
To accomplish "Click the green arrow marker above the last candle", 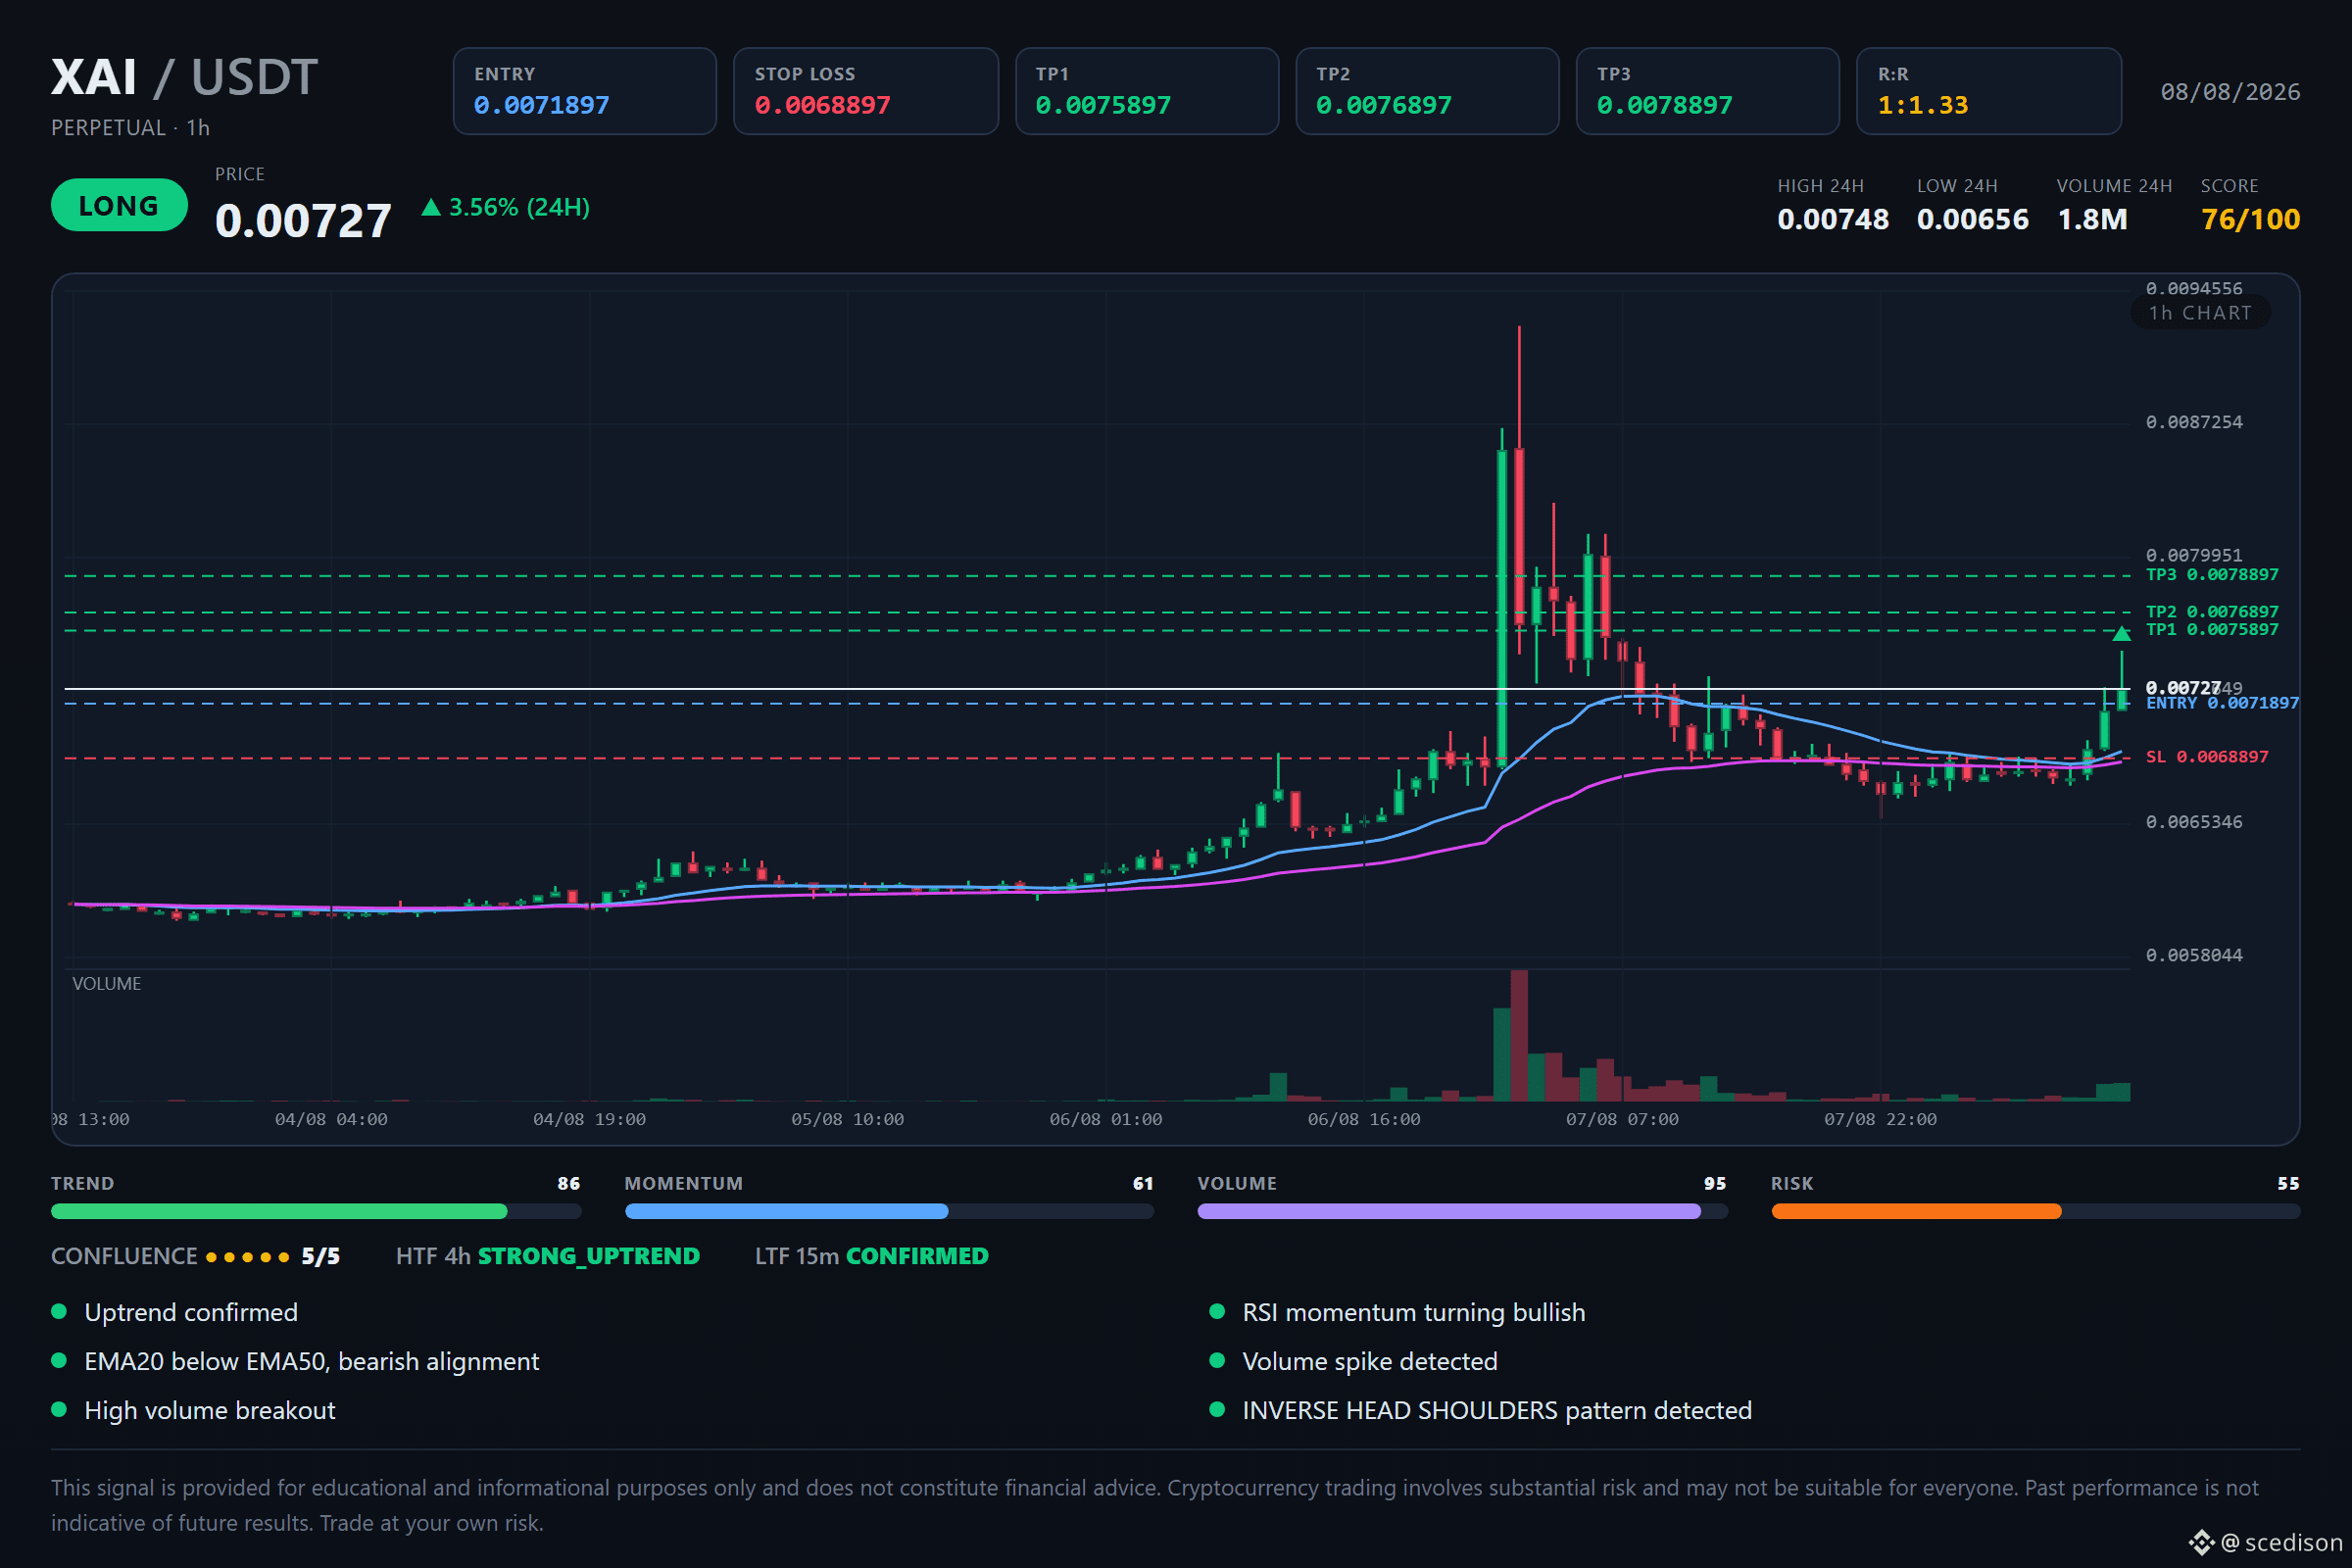I will (x=2121, y=633).
